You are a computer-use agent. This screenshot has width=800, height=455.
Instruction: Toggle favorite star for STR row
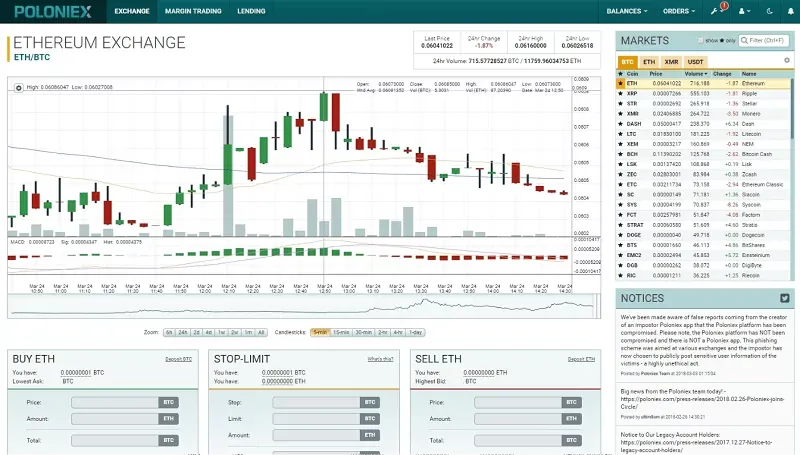pos(620,104)
